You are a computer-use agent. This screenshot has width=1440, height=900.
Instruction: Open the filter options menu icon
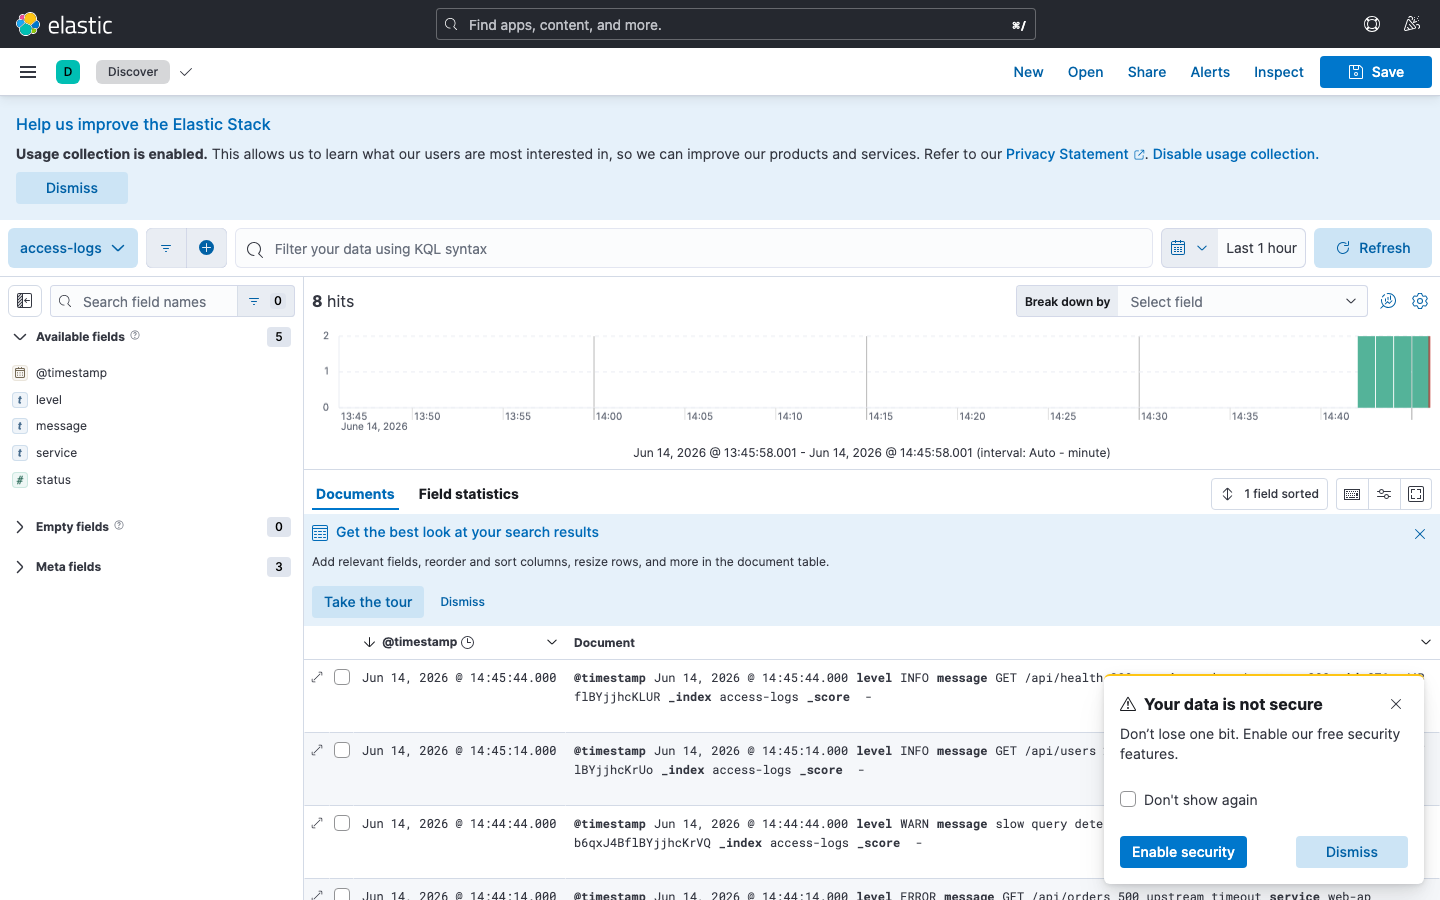point(166,248)
